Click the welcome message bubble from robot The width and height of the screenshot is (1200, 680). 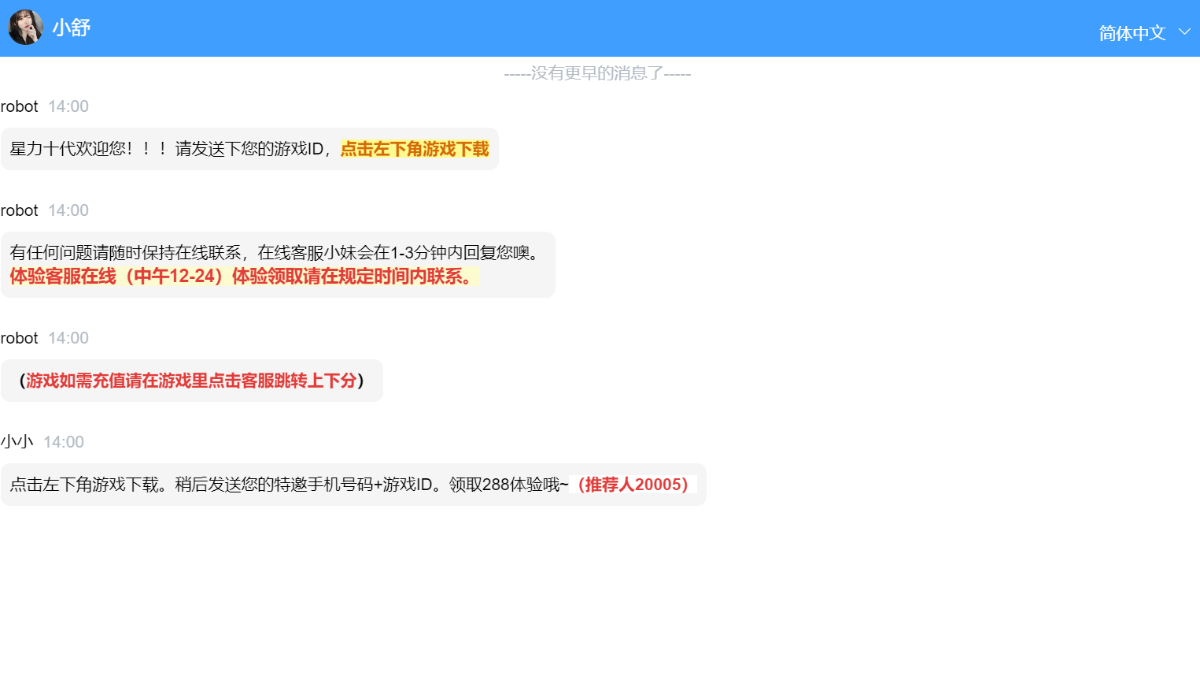coord(249,148)
